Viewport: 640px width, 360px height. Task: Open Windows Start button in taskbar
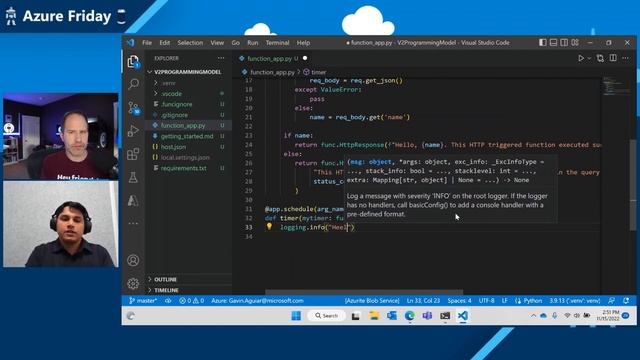pos(296,316)
